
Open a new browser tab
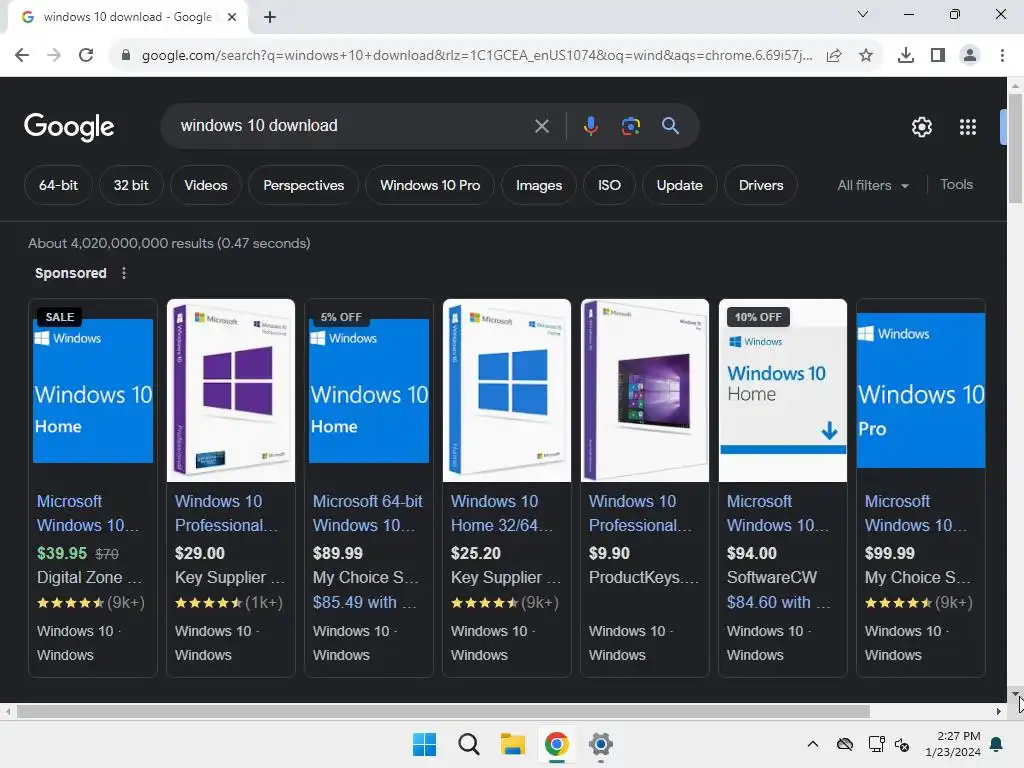(x=270, y=17)
